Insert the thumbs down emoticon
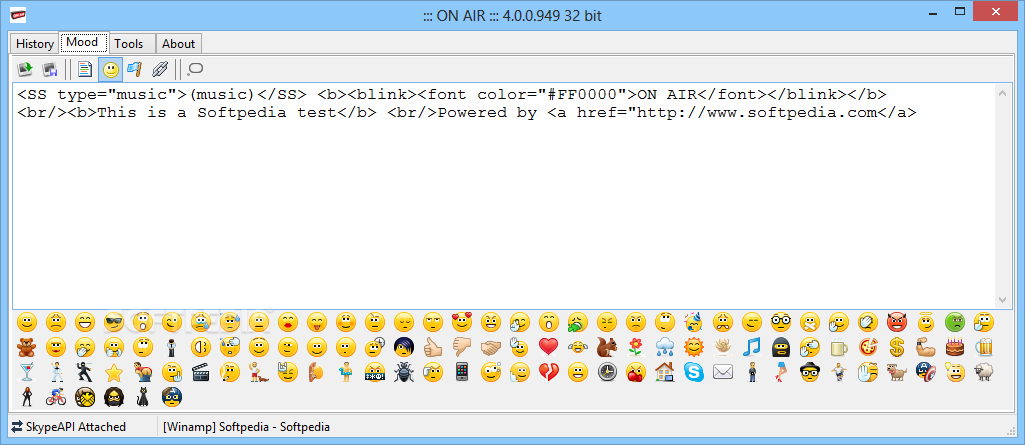The width and height of the screenshot is (1025, 445). (x=462, y=346)
